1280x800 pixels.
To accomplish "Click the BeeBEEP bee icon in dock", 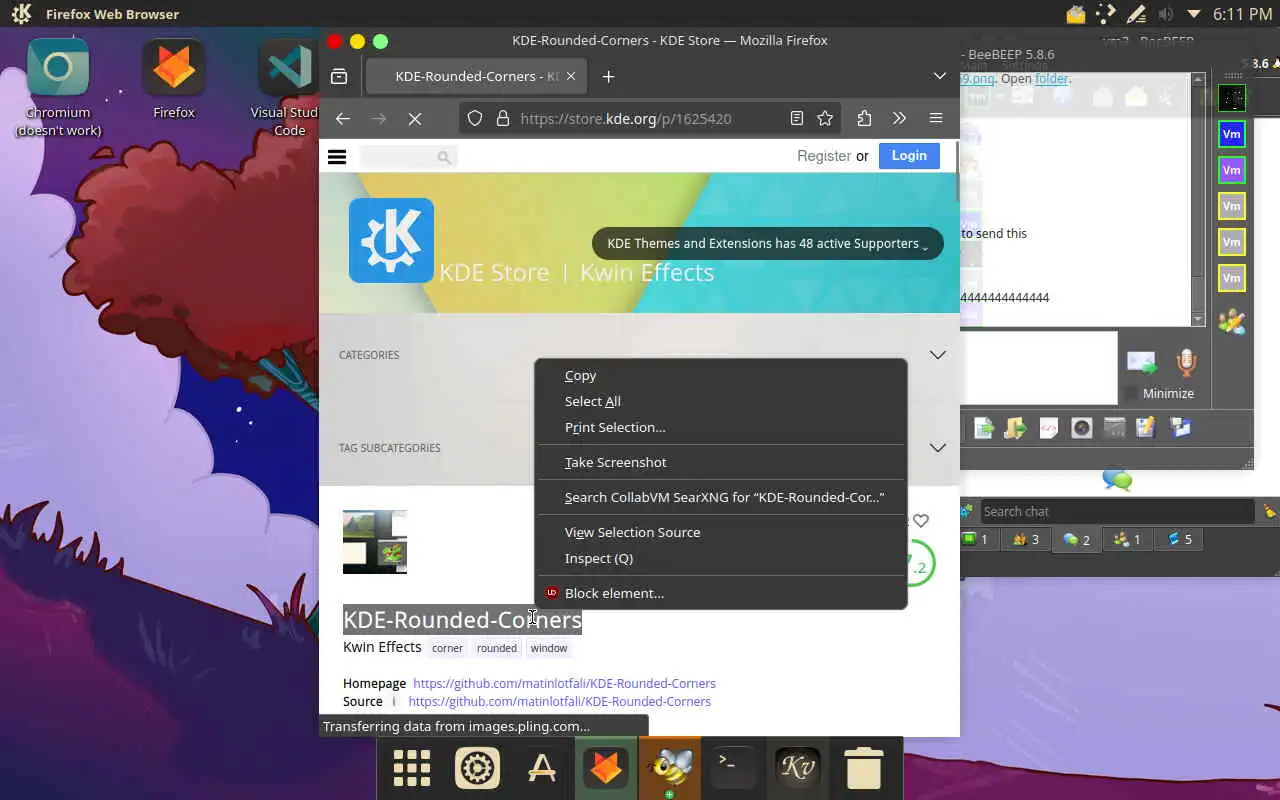I will [x=670, y=768].
